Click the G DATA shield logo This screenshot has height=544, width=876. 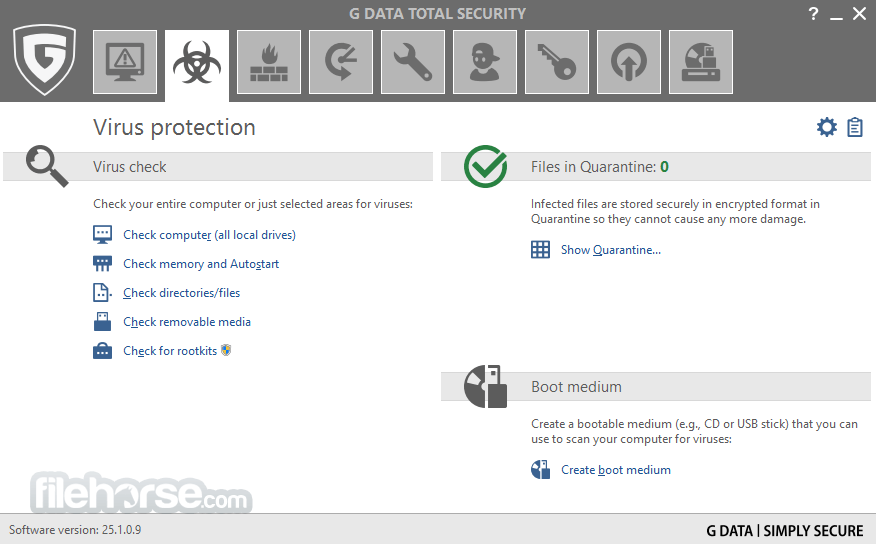pos(45,59)
